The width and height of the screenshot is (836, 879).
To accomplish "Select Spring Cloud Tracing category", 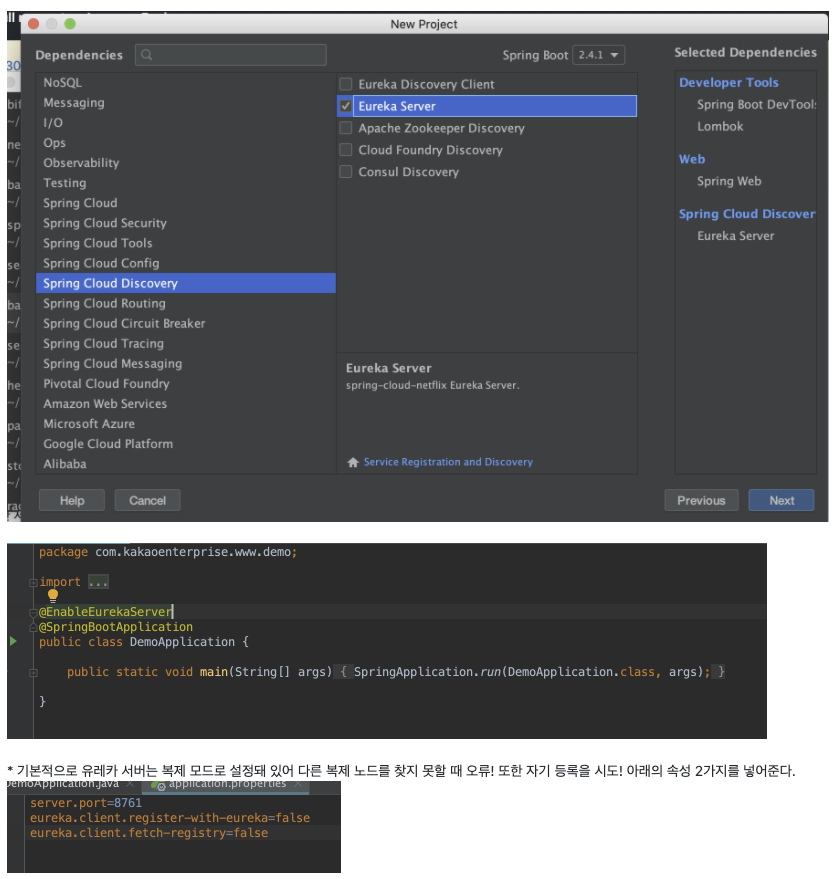I will (x=186, y=344).
